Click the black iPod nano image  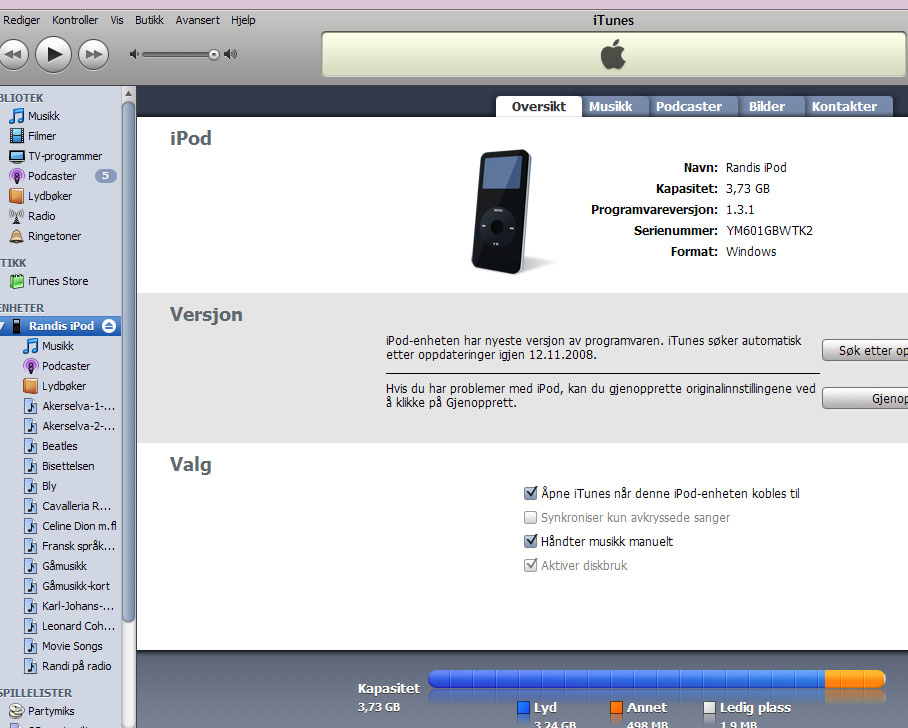(503, 211)
